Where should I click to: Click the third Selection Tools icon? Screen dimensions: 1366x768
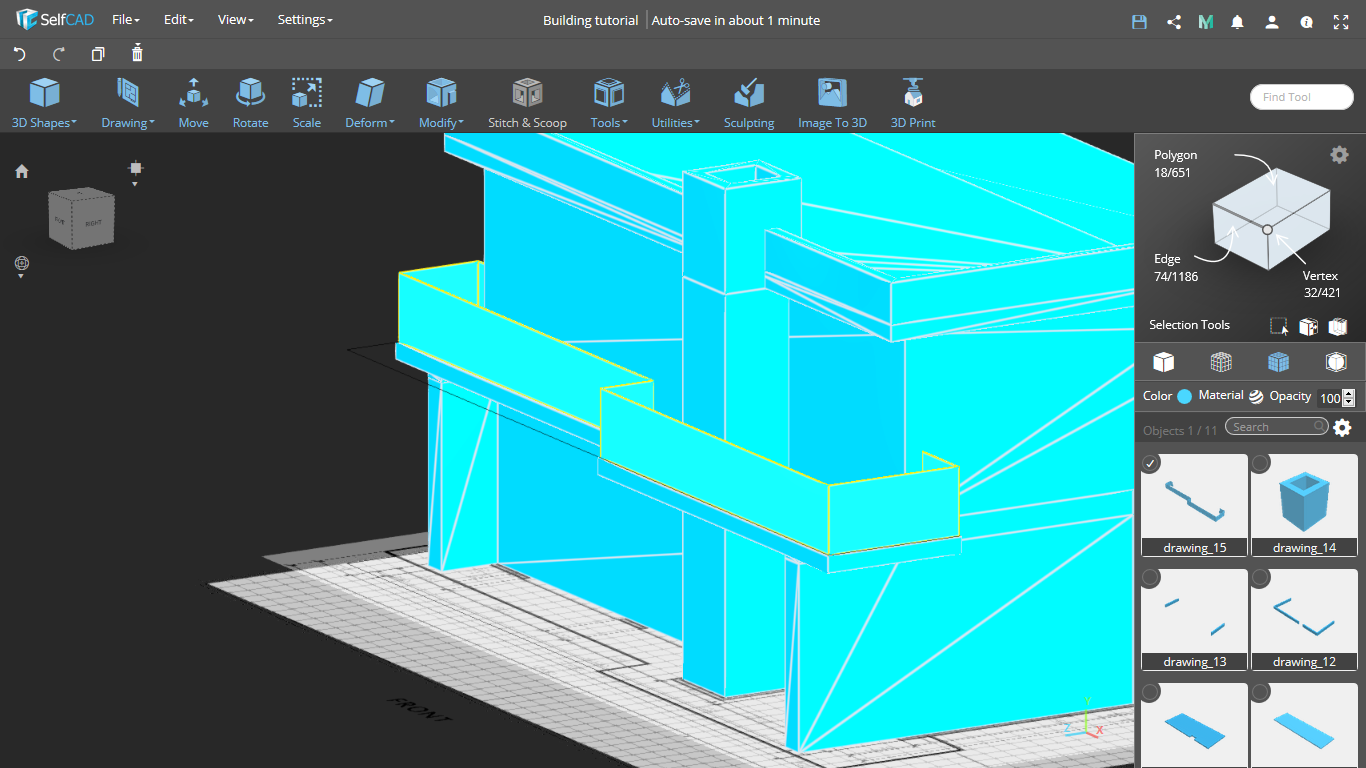(x=1338, y=326)
